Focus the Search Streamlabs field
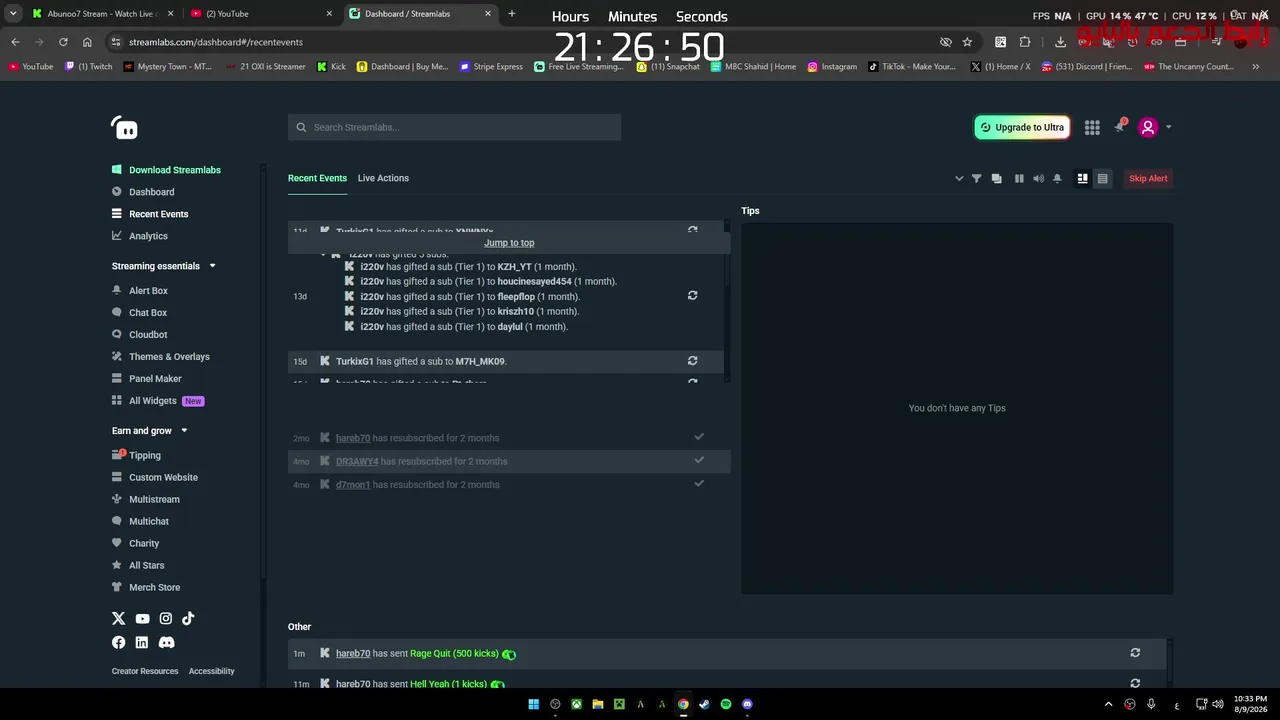 454,127
